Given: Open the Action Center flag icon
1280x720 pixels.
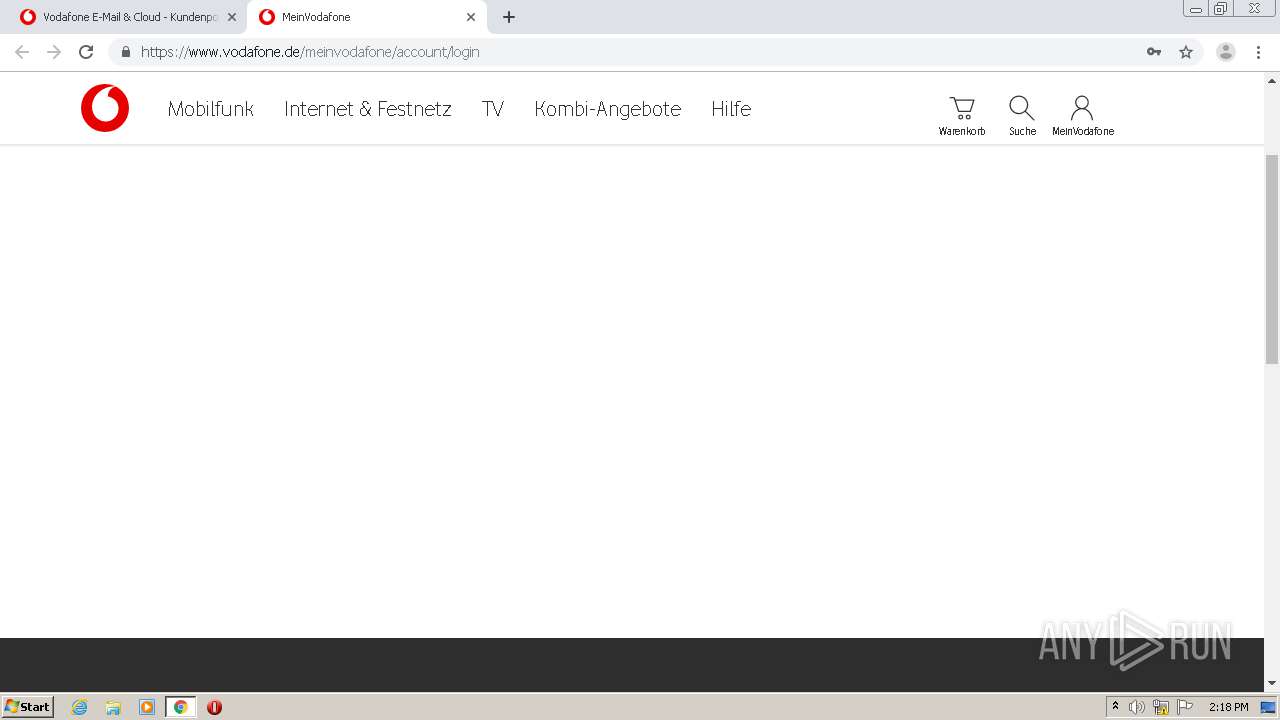Looking at the screenshot, I should click(1185, 707).
